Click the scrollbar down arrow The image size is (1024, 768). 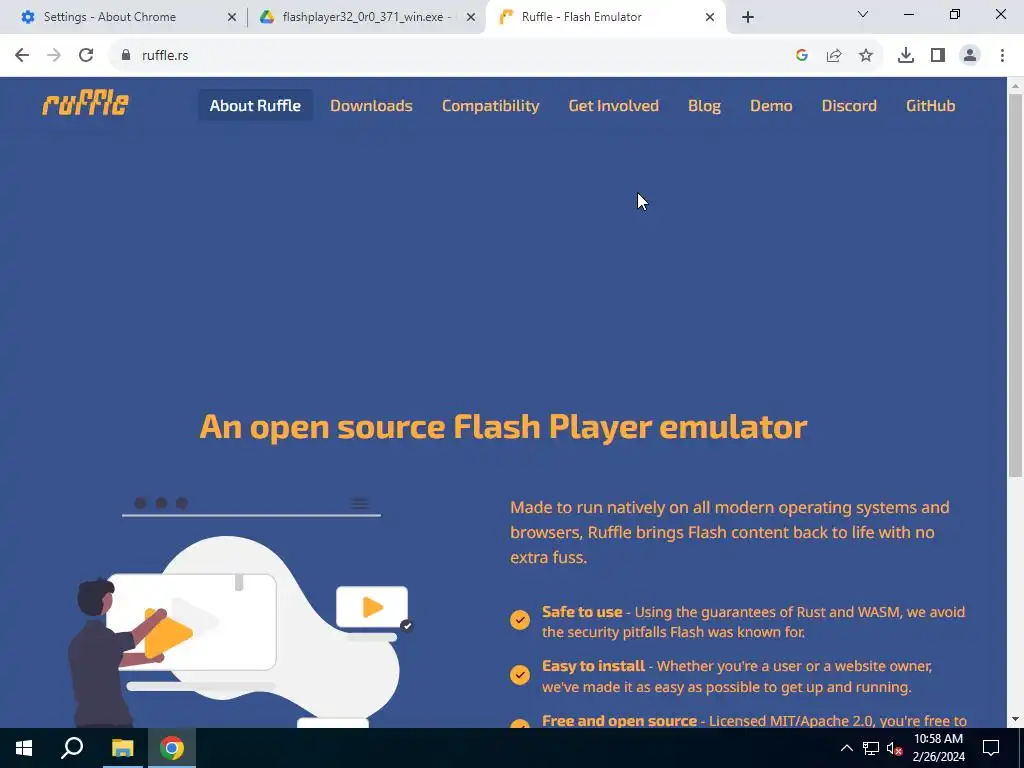1015,720
